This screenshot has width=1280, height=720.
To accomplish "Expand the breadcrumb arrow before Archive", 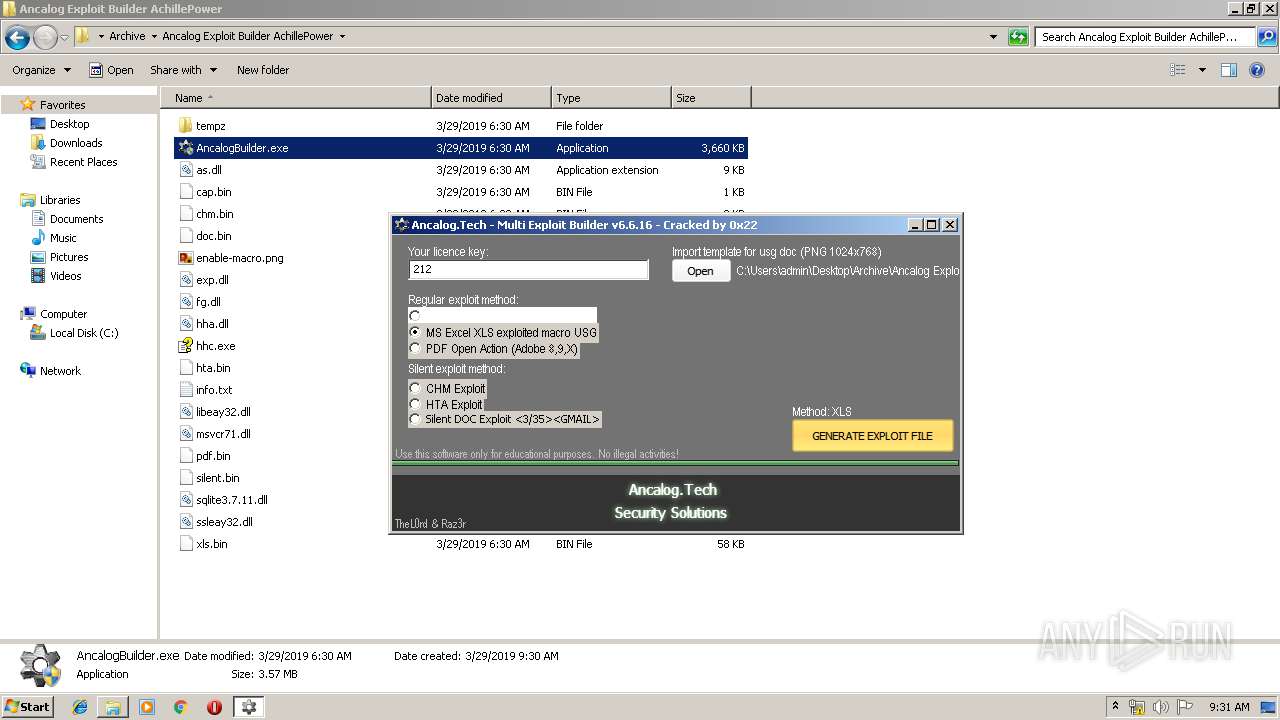I will point(101,37).
